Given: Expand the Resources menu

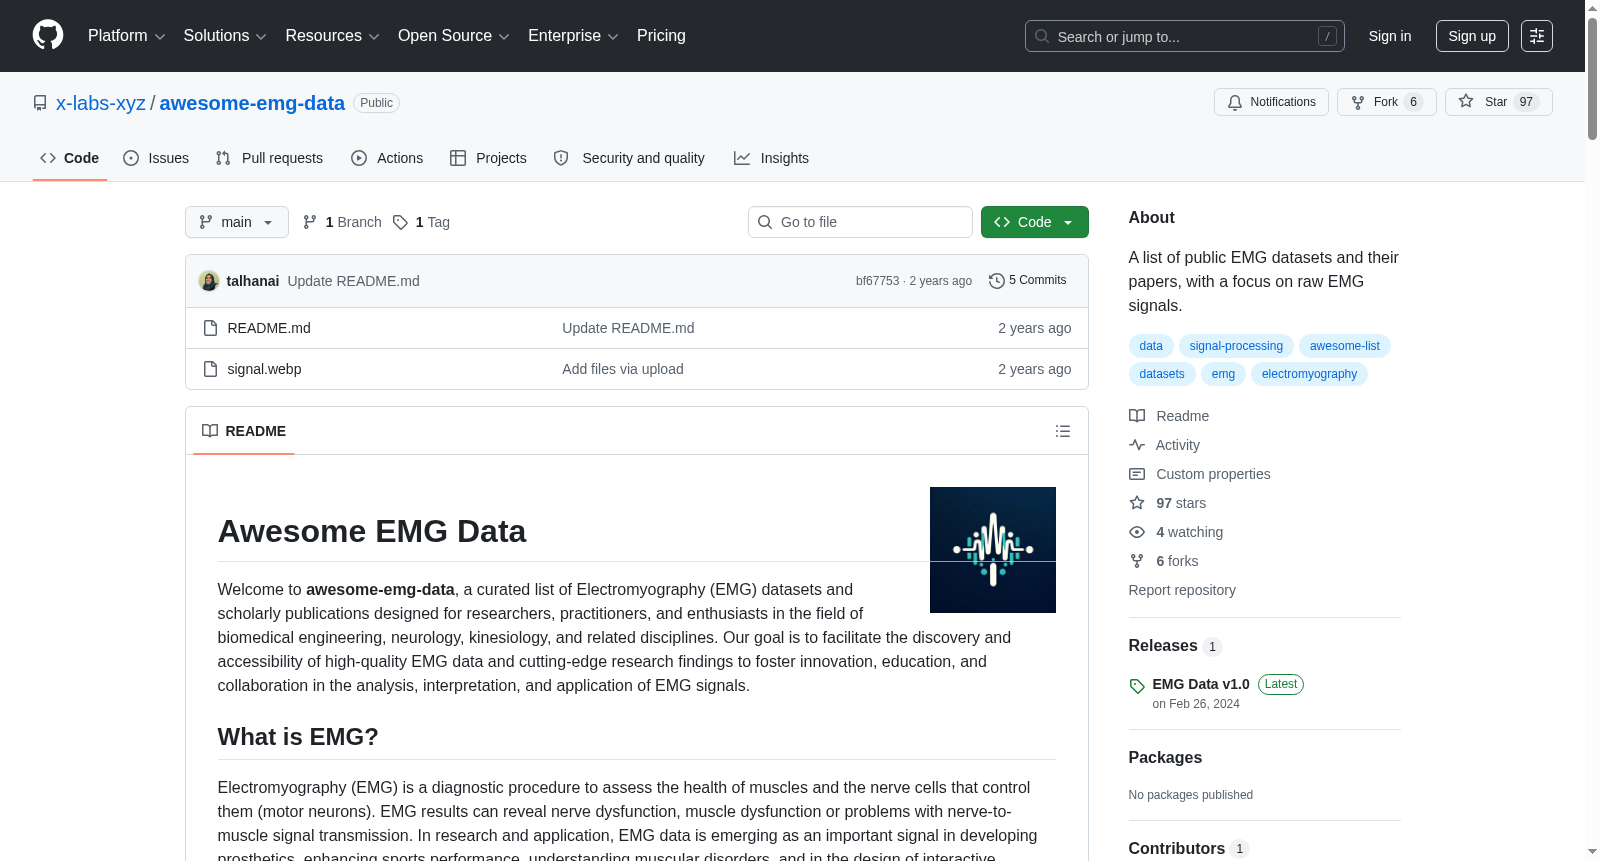Looking at the screenshot, I should [332, 36].
